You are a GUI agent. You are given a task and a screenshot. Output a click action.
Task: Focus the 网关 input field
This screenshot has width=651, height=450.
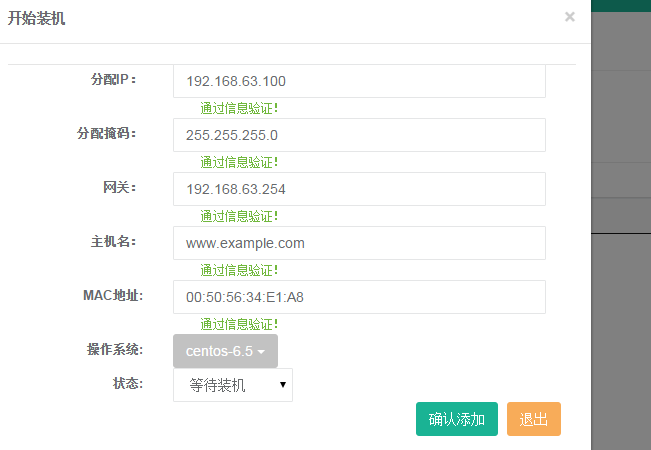[x=359, y=189]
